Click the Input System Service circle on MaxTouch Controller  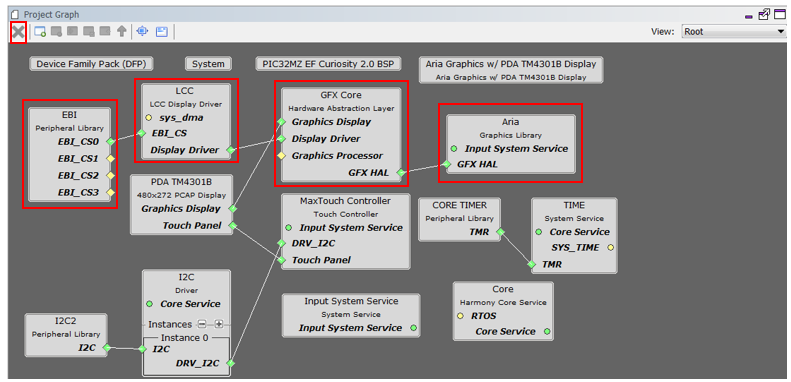[289, 228]
